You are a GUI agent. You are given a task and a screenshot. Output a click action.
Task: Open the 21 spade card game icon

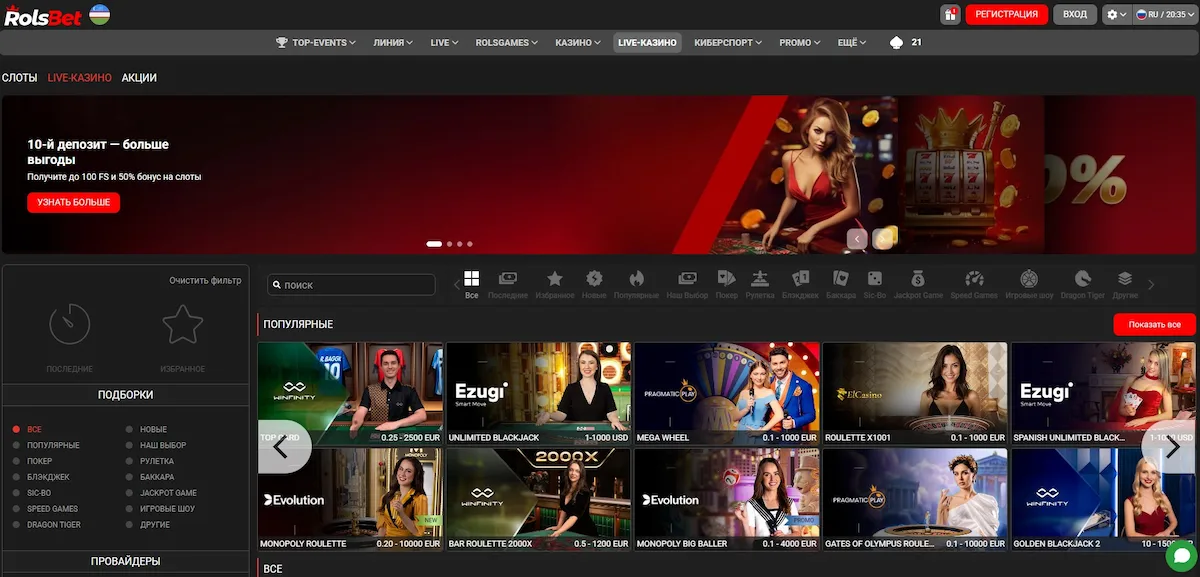point(905,43)
